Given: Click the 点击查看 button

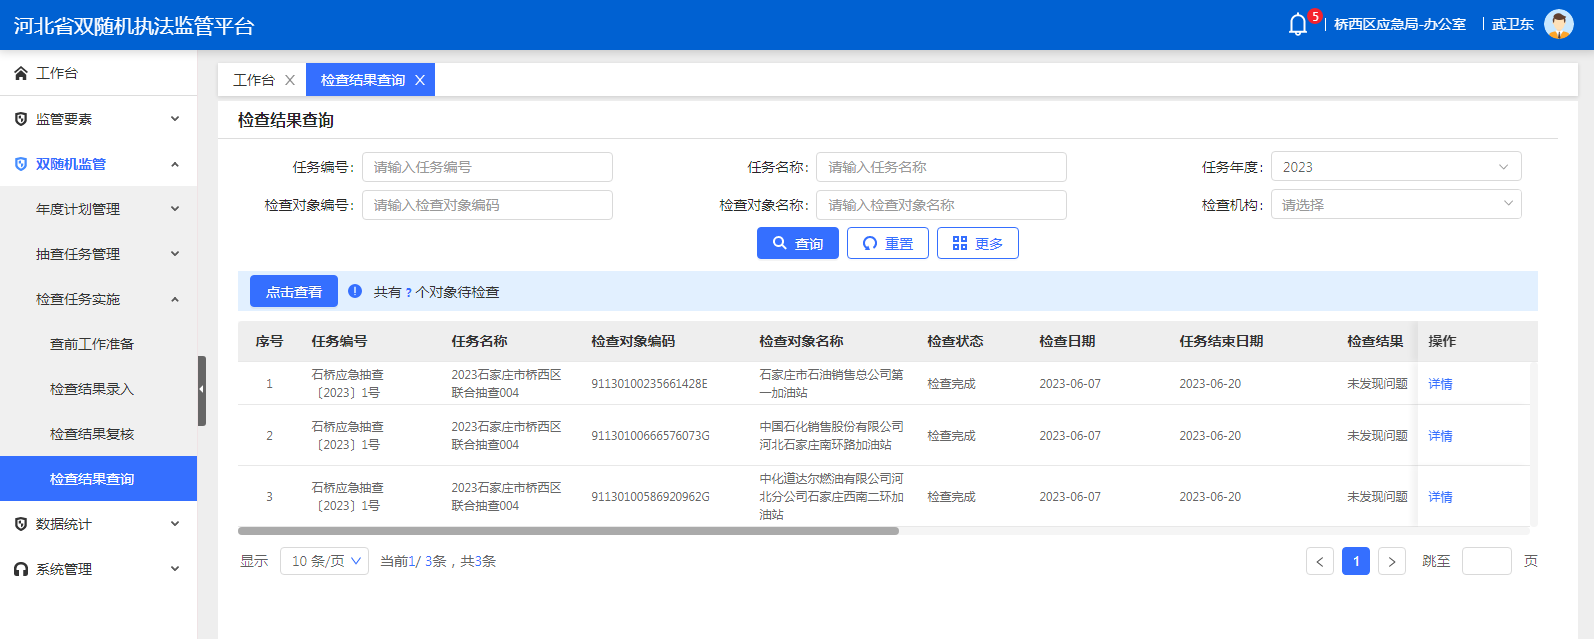Looking at the screenshot, I should coord(294,292).
